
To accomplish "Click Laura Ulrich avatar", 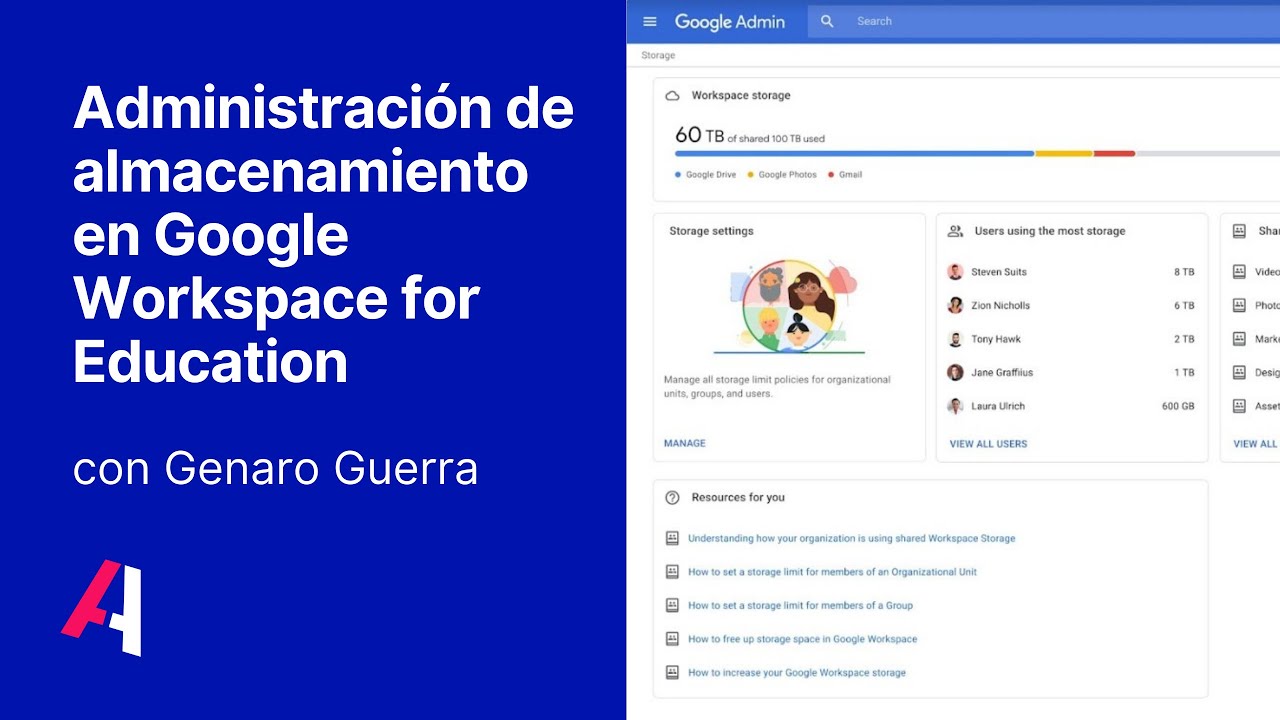I will tap(955, 406).
